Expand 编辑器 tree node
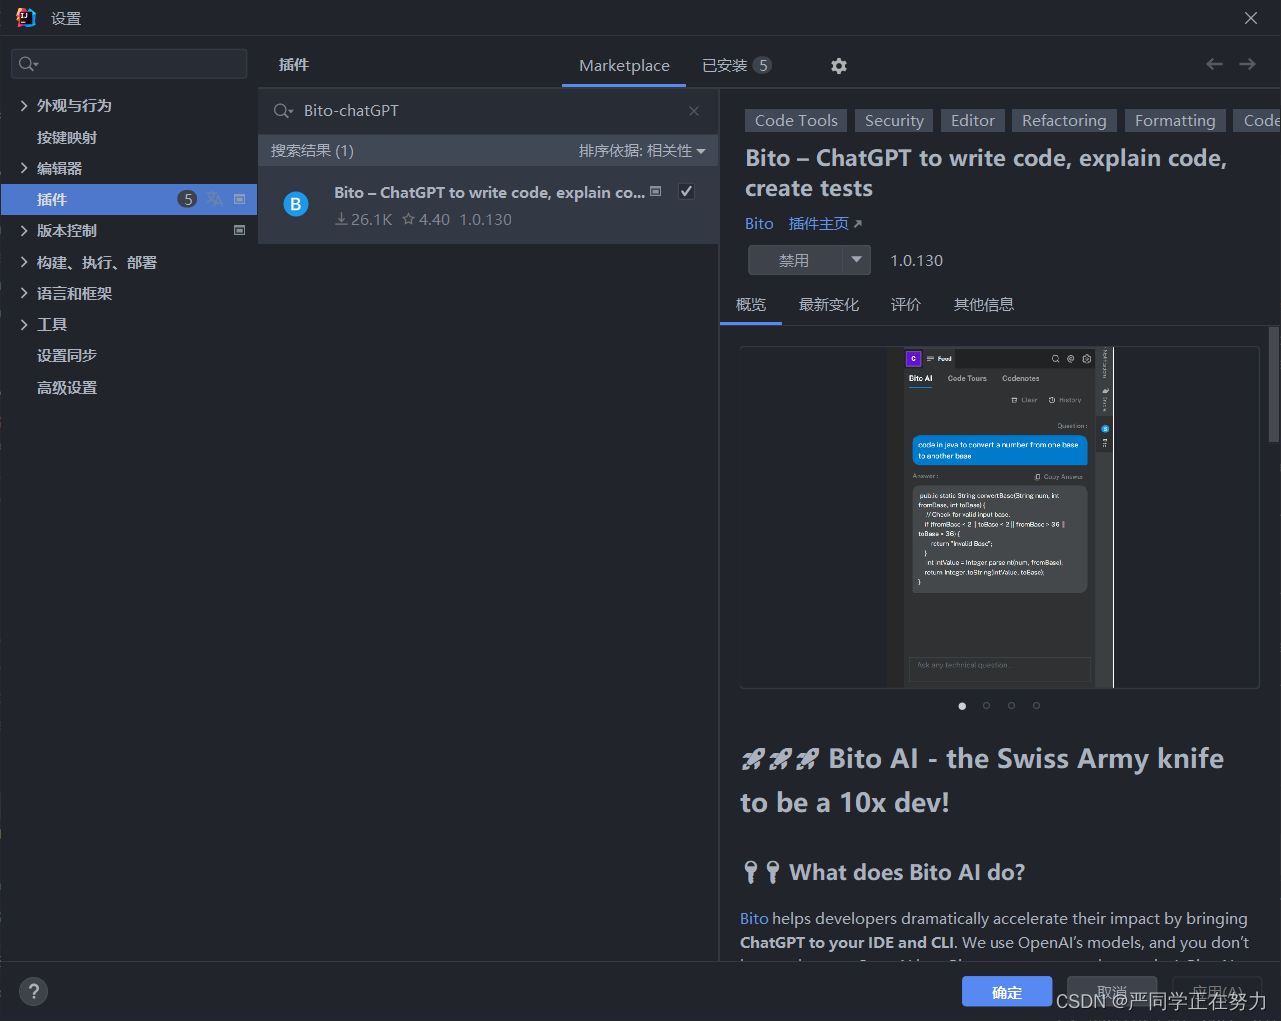Viewport: 1281px width, 1021px height. [x=24, y=168]
